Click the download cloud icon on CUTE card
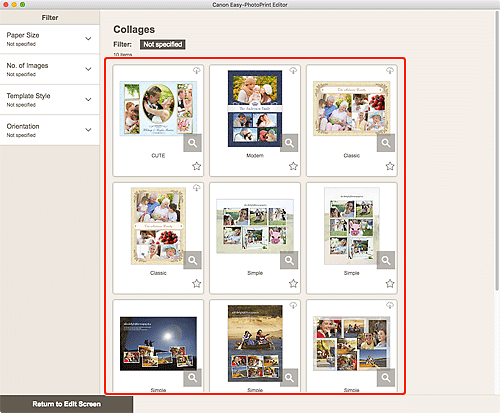The image size is (500, 413). click(196, 70)
